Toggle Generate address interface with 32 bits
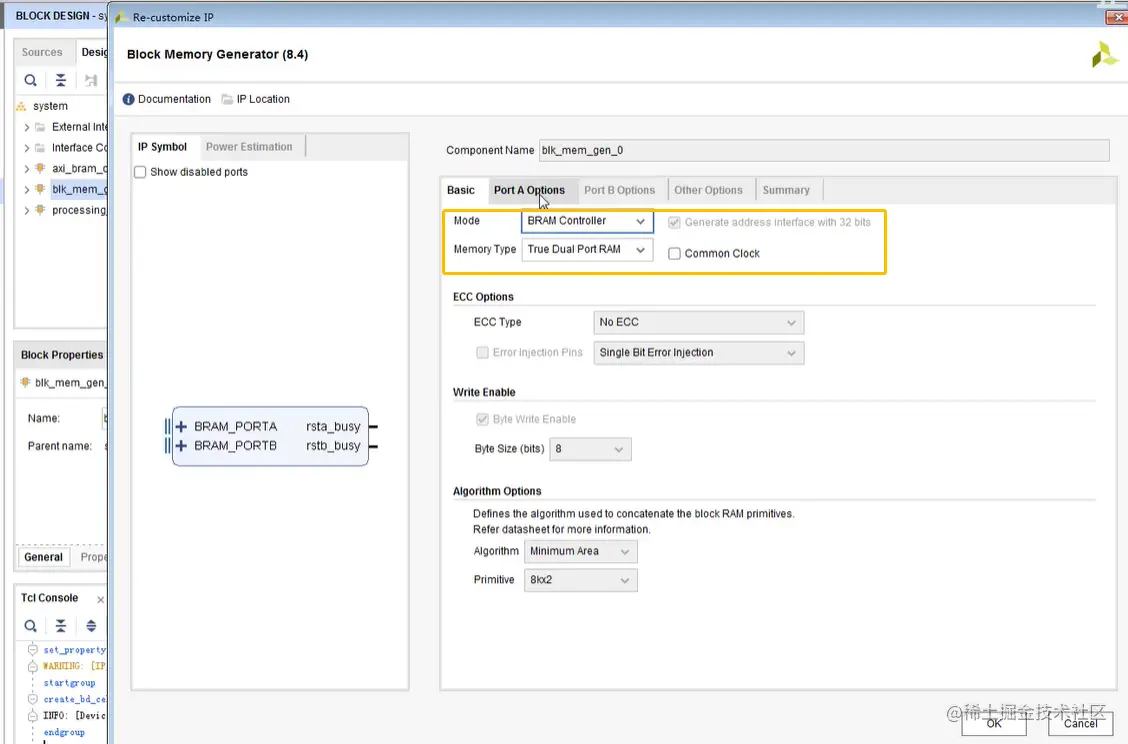Screen dimensions: 1128x744 tap(674, 222)
